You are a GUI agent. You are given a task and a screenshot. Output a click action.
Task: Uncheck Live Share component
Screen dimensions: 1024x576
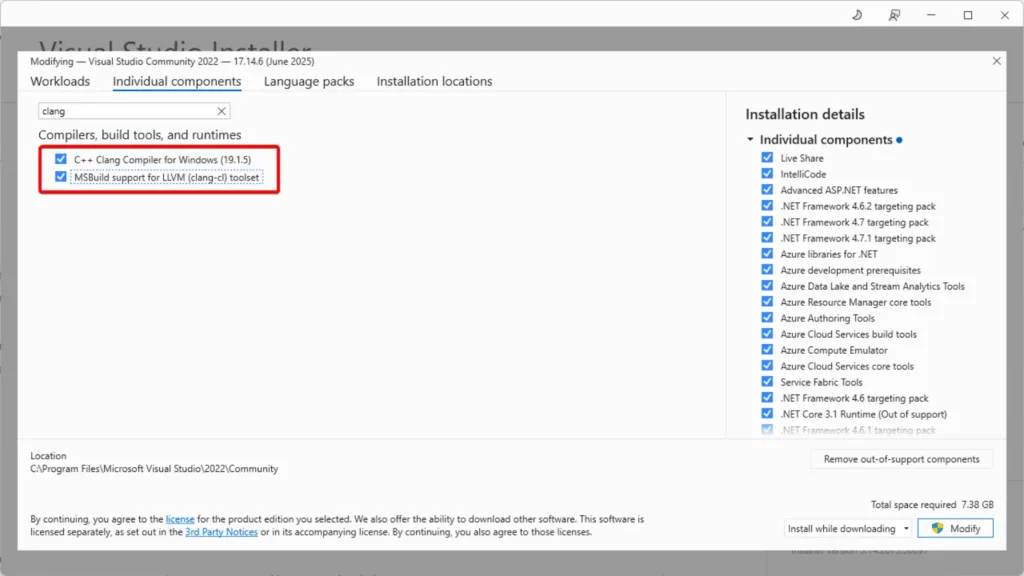point(767,157)
